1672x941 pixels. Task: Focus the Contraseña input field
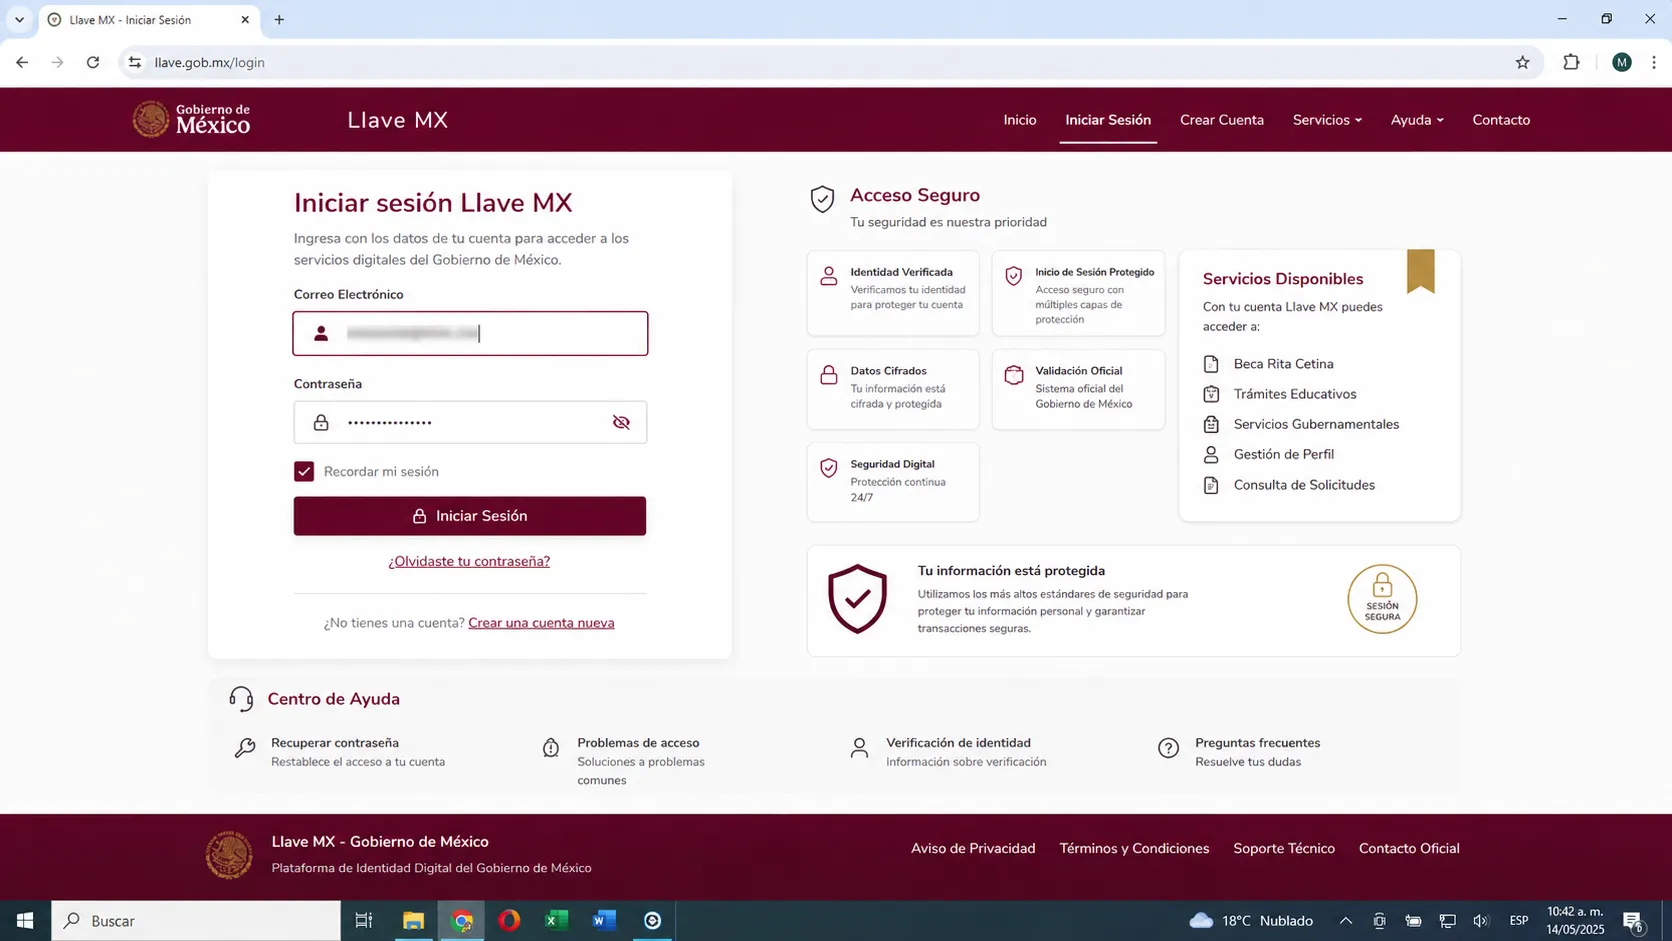(470, 423)
